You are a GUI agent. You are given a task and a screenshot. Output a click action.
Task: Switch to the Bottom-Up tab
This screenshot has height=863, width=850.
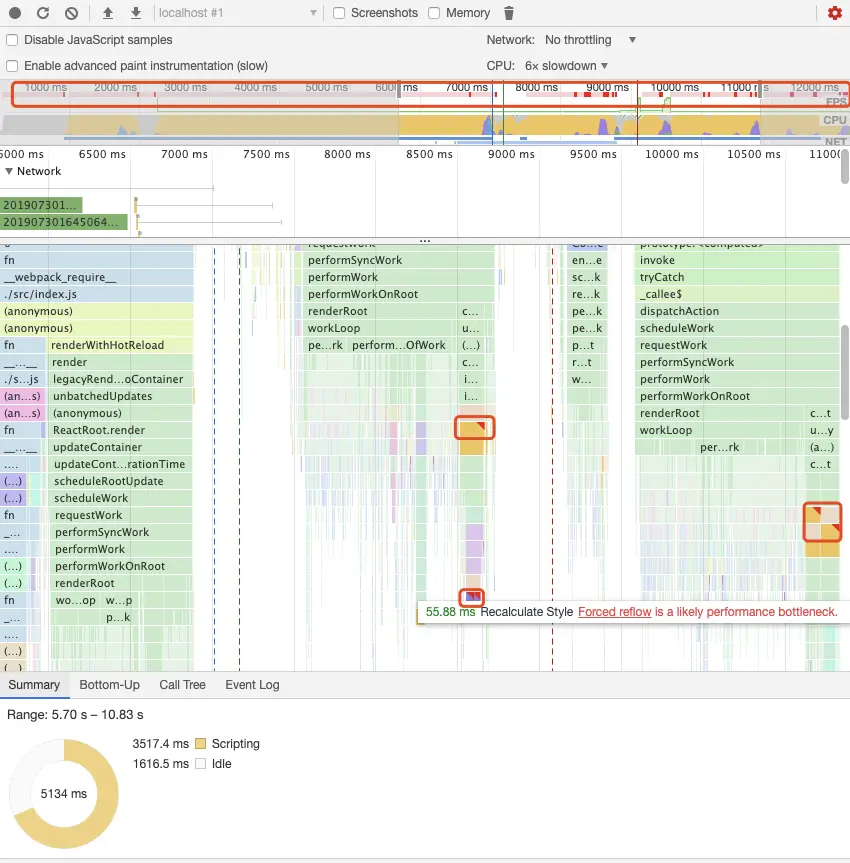click(x=110, y=685)
